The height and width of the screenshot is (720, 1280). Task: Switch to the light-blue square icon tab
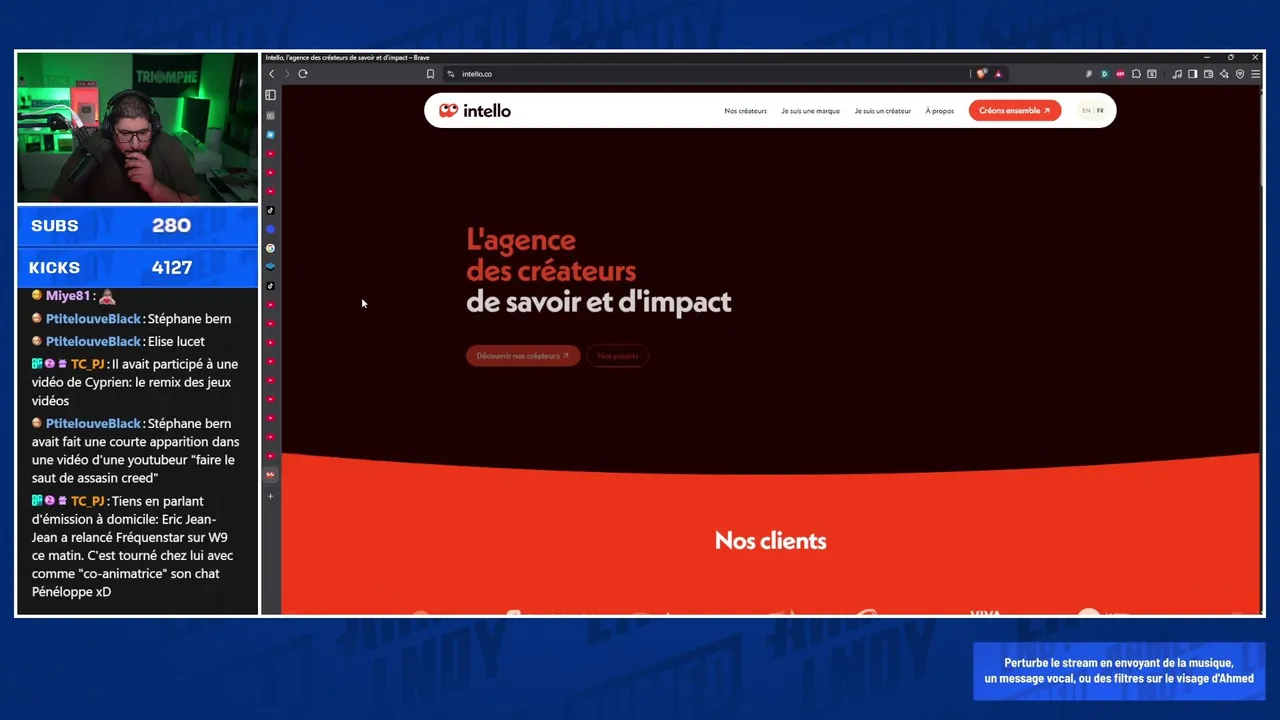click(x=270, y=135)
